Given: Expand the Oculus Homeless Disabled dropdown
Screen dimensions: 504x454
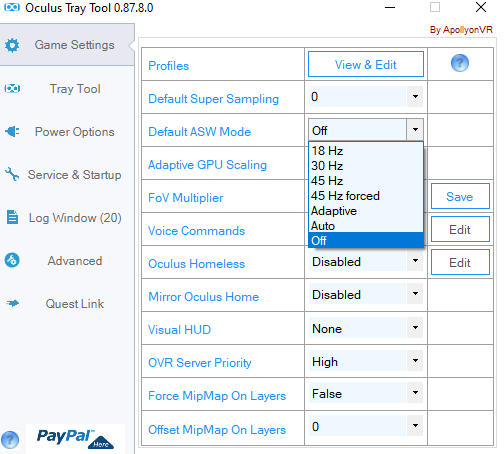Looking at the screenshot, I should coord(415,260).
